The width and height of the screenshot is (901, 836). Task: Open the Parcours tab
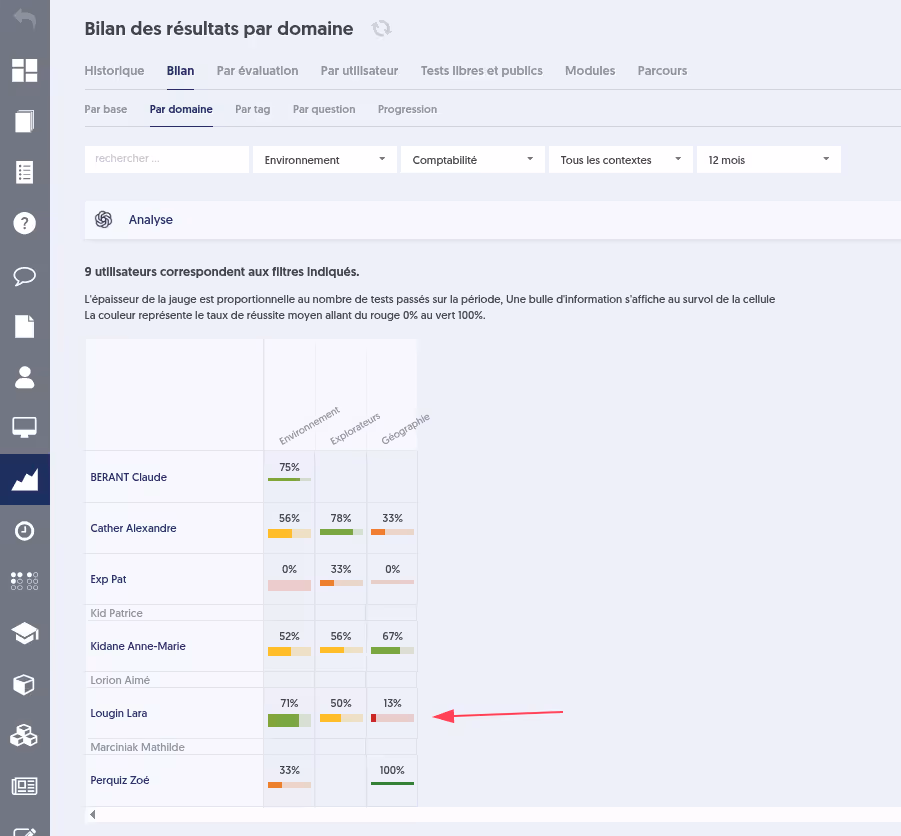[x=662, y=71]
